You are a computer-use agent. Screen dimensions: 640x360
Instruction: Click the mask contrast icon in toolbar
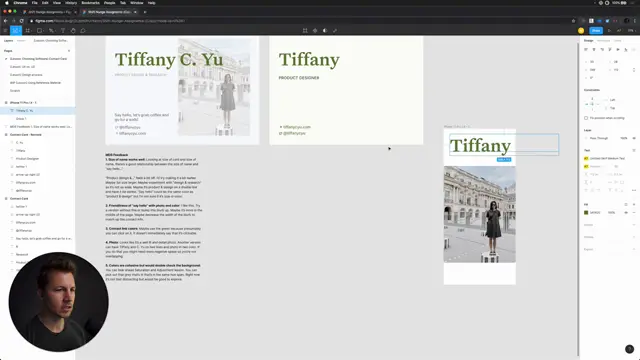[325, 31]
